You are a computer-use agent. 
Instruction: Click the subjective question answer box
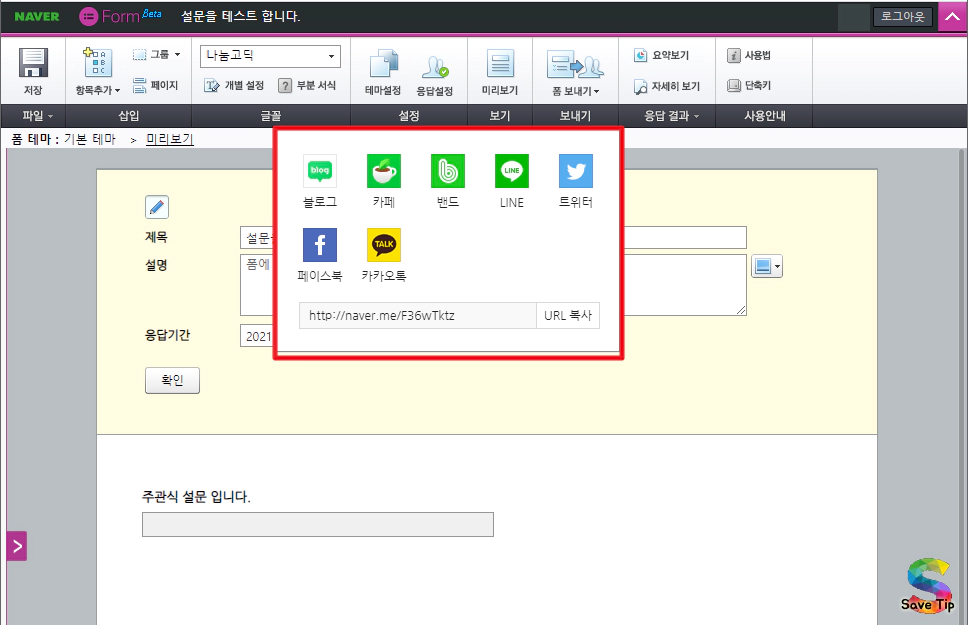point(318,524)
